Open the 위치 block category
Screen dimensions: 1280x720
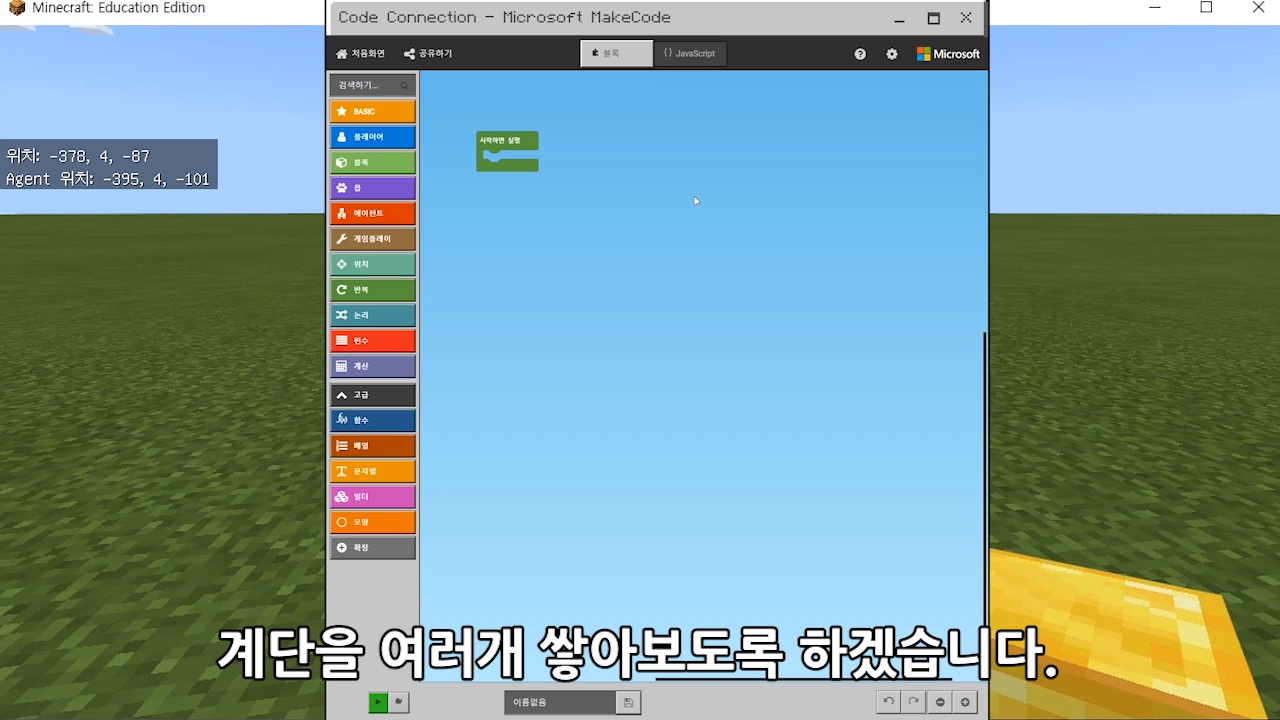point(373,264)
